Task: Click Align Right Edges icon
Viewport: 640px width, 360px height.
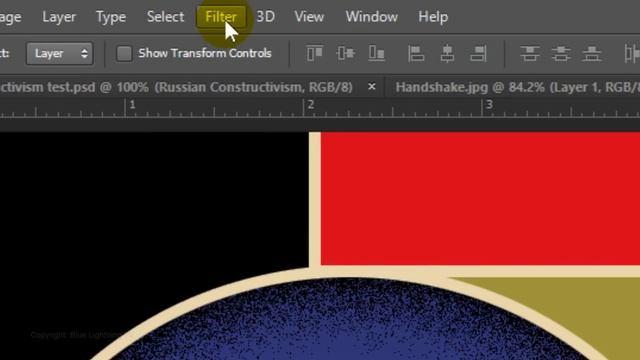Action: click(x=478, y=53)
